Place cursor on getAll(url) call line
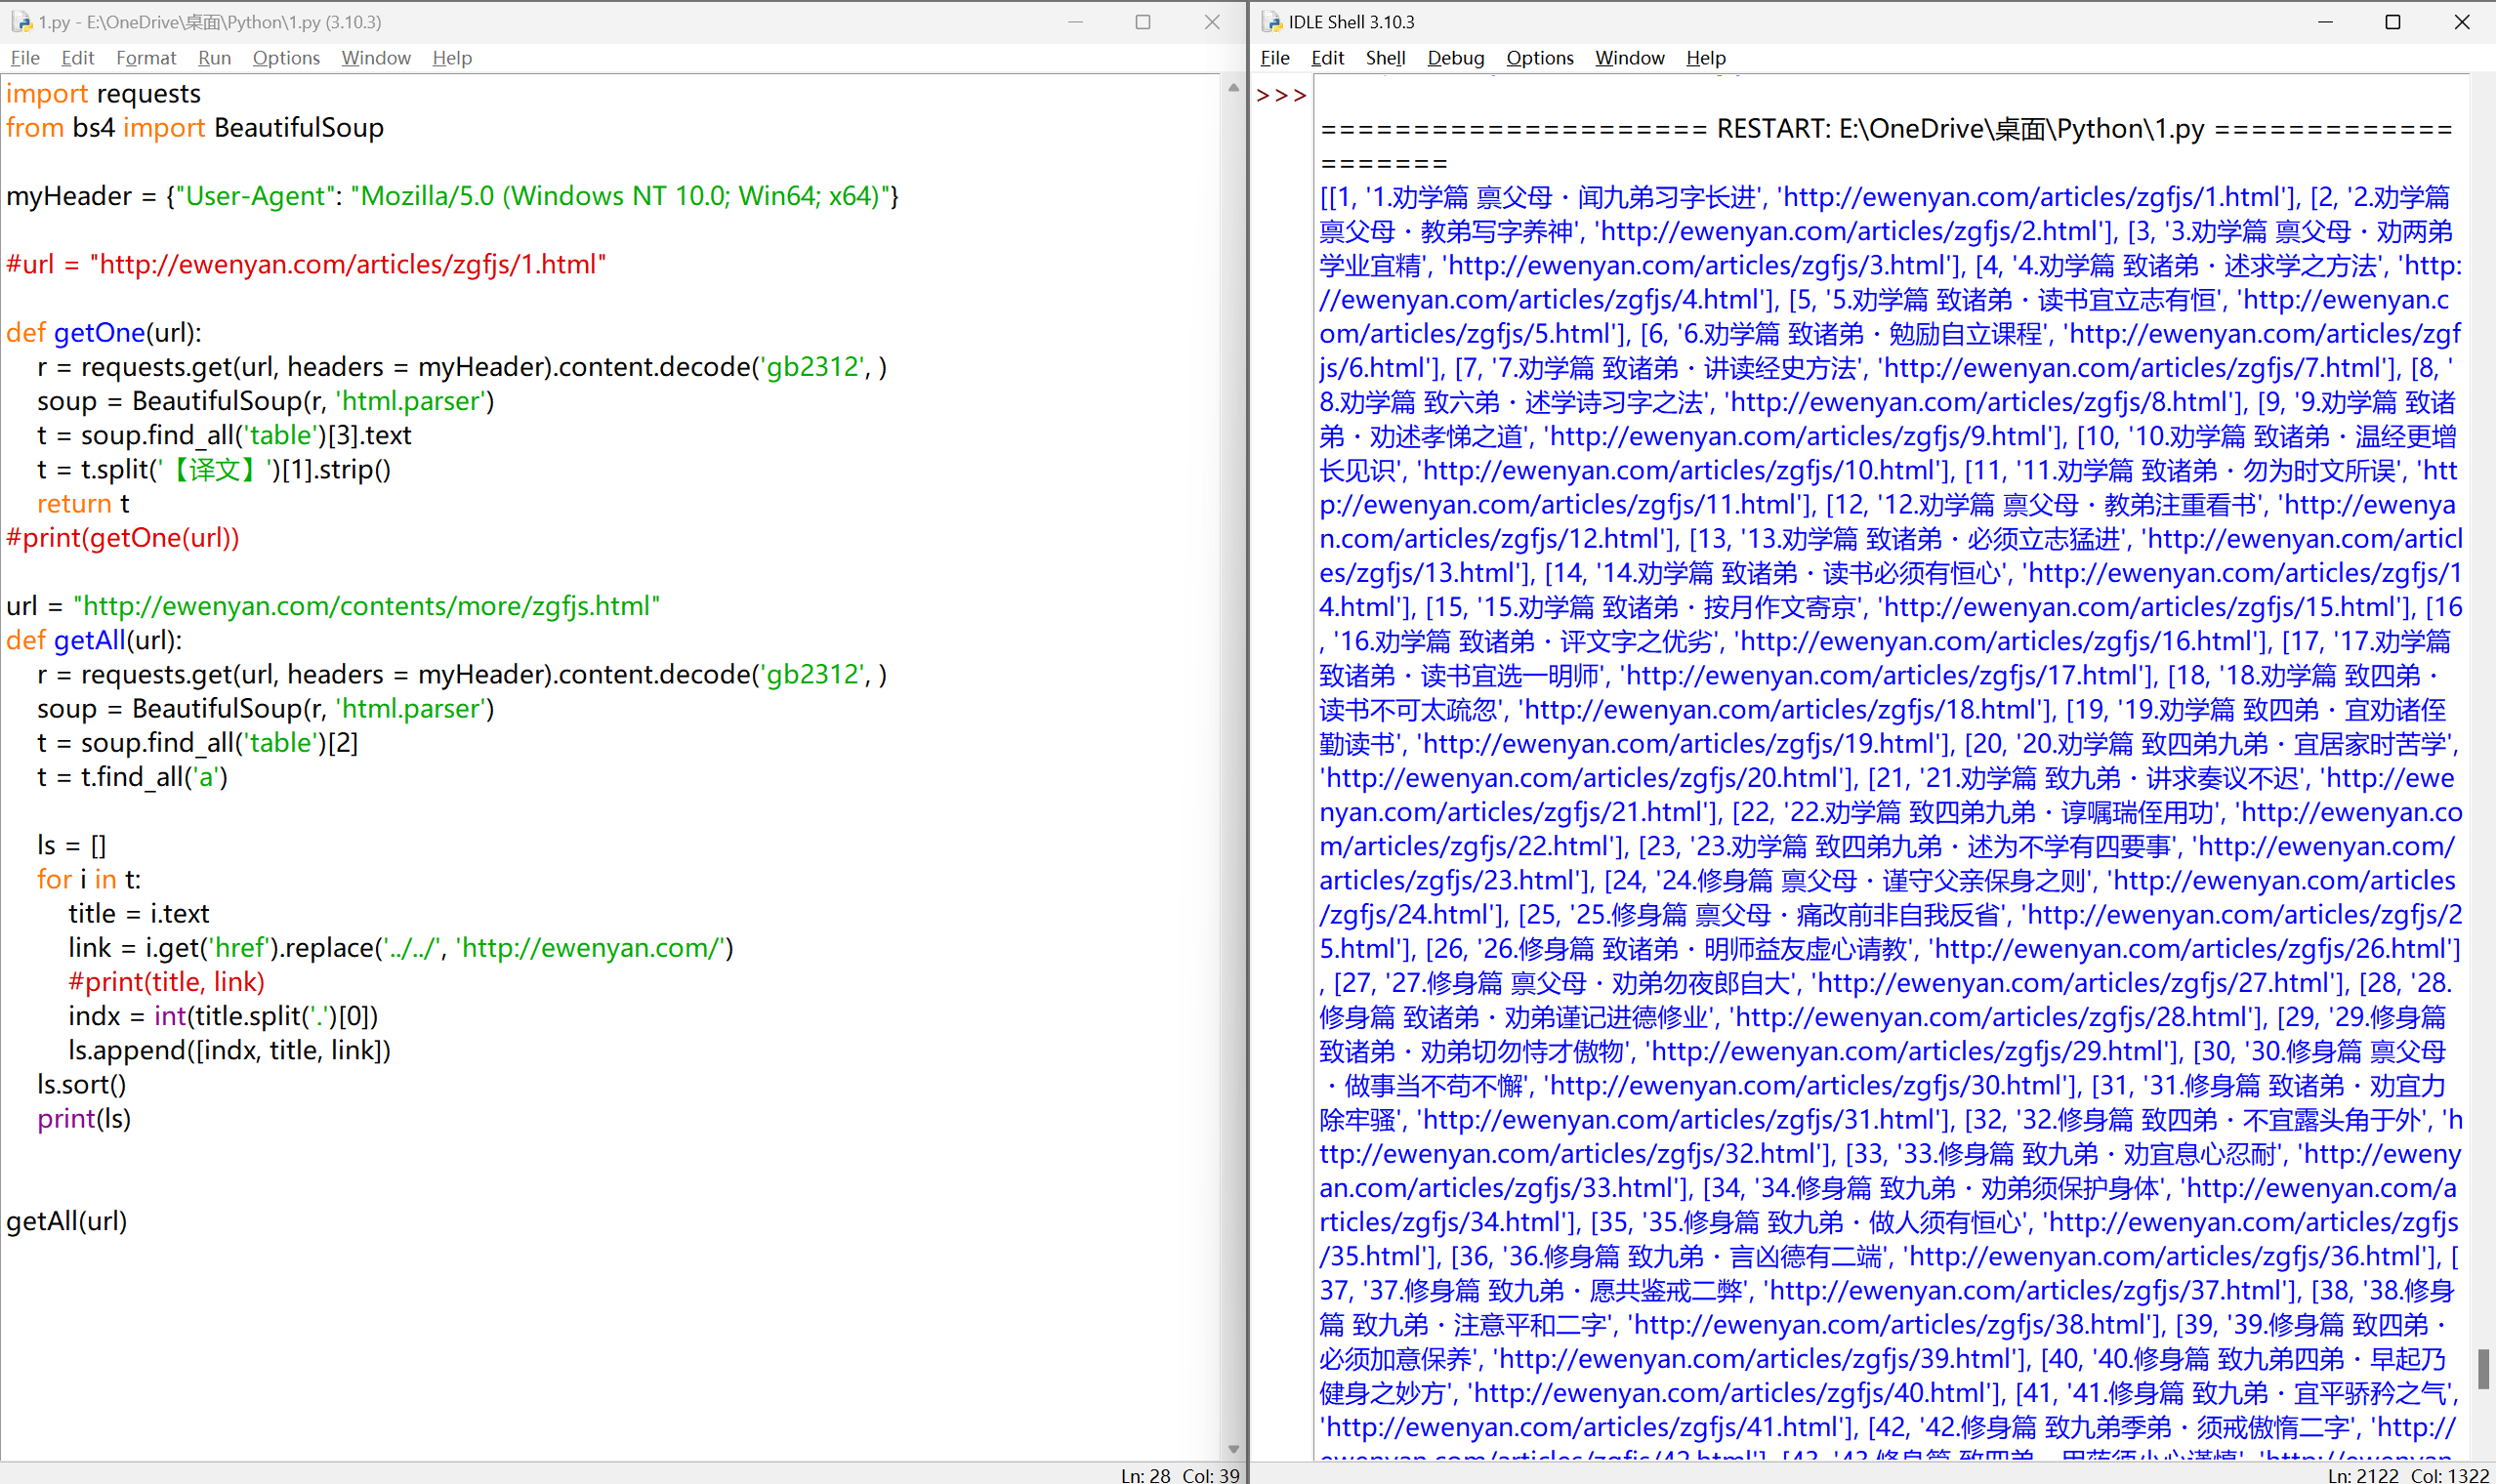The image size is (2496, 1484). point(67,1221)
